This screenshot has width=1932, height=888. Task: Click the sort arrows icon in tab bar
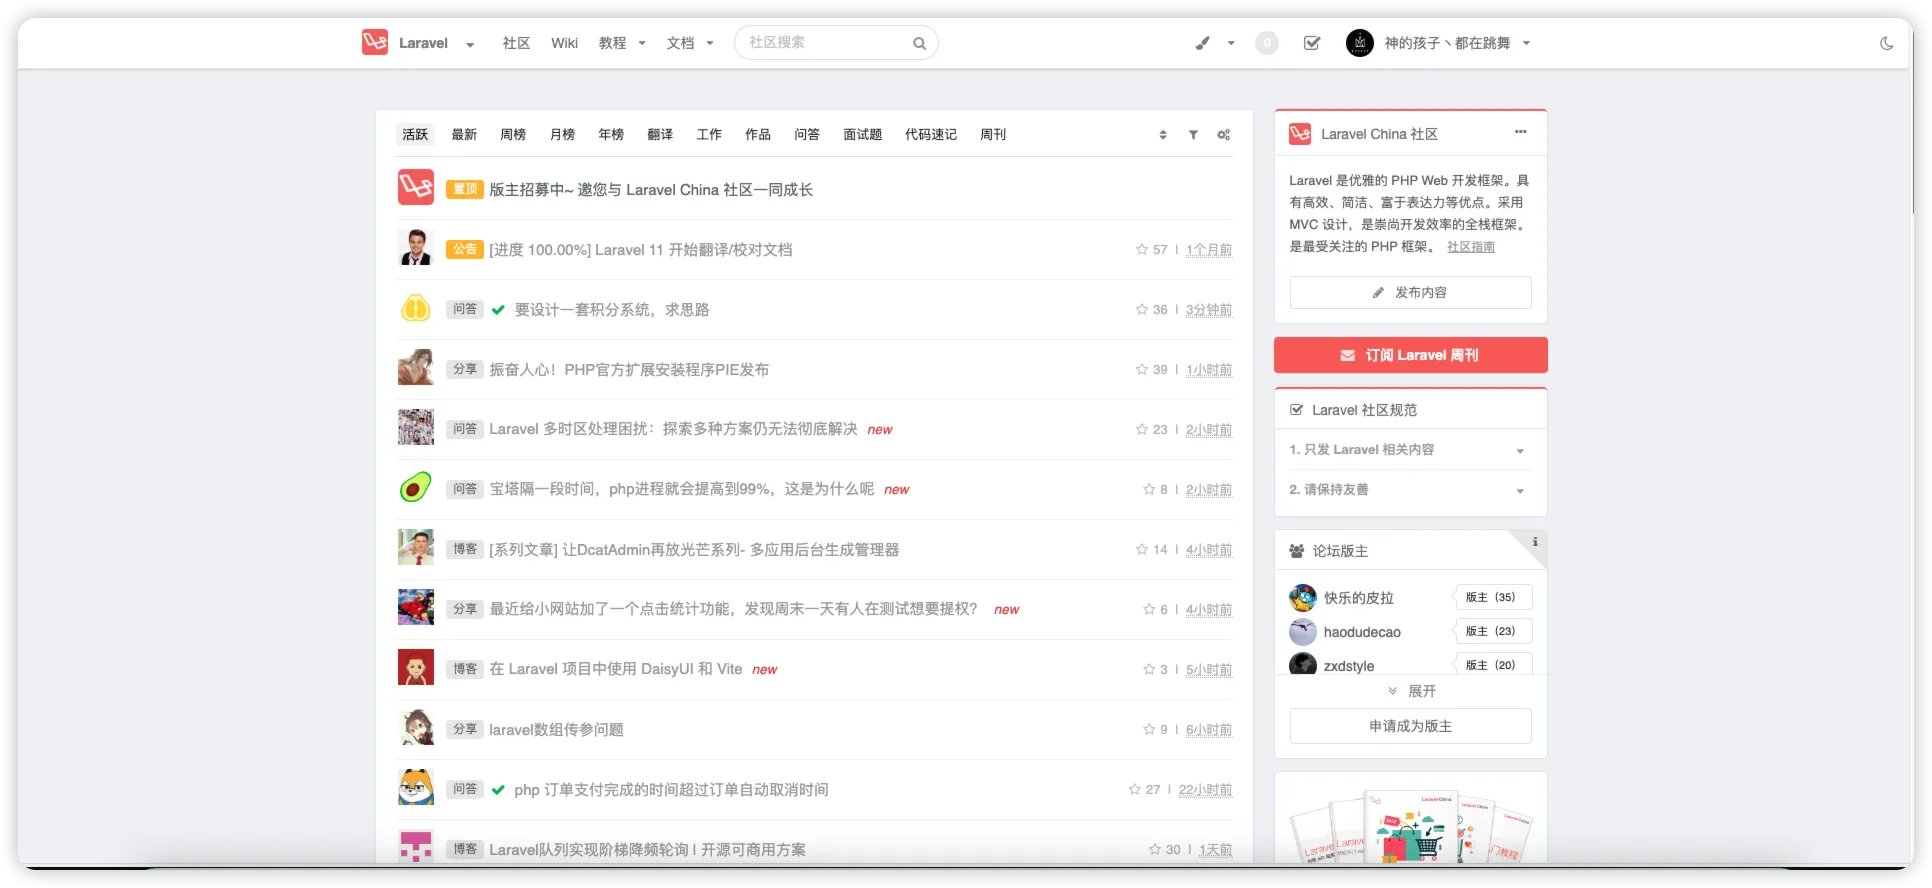[x=1163, y=135]
